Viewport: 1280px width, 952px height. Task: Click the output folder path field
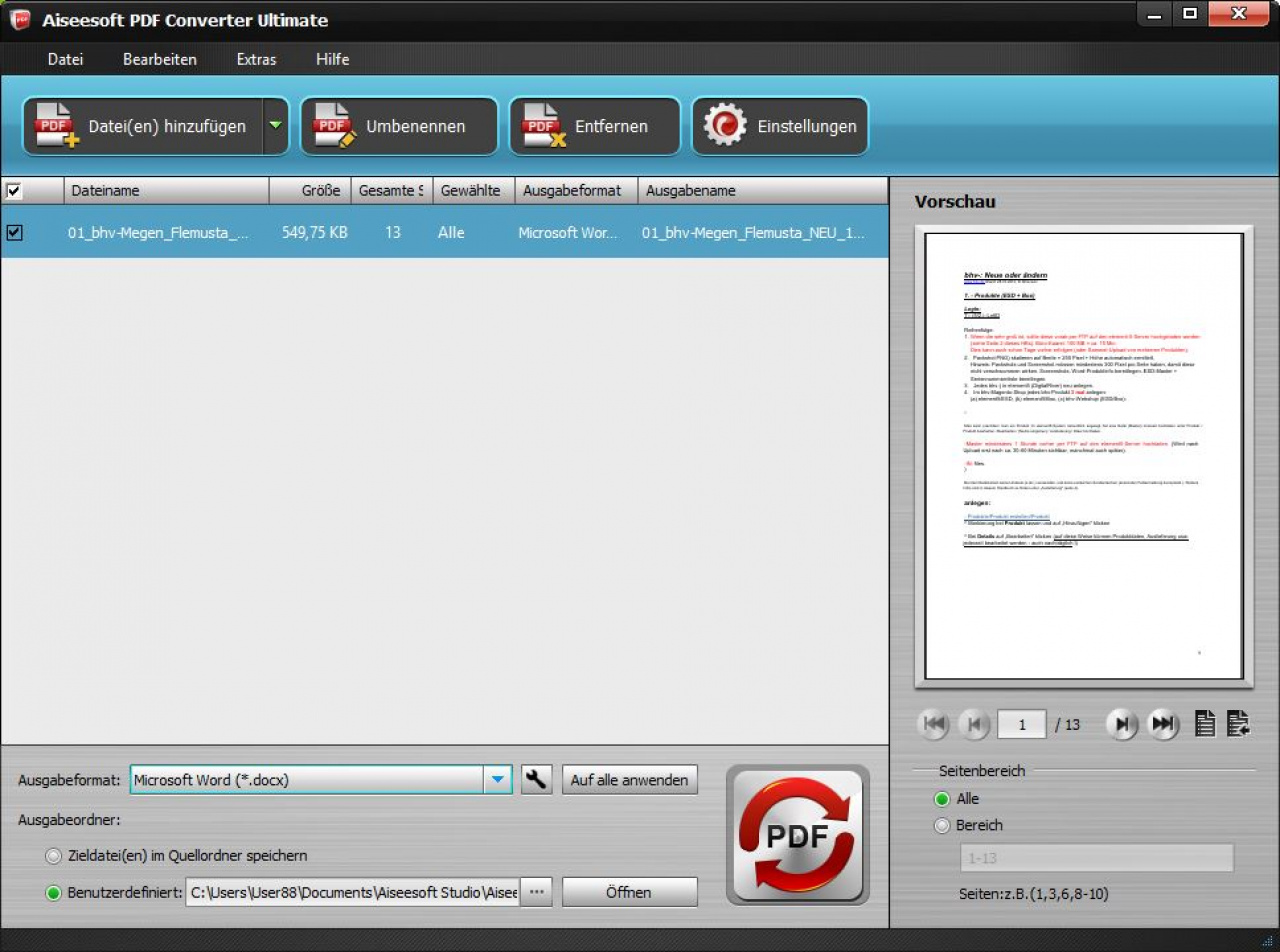(x=352, y=892)
